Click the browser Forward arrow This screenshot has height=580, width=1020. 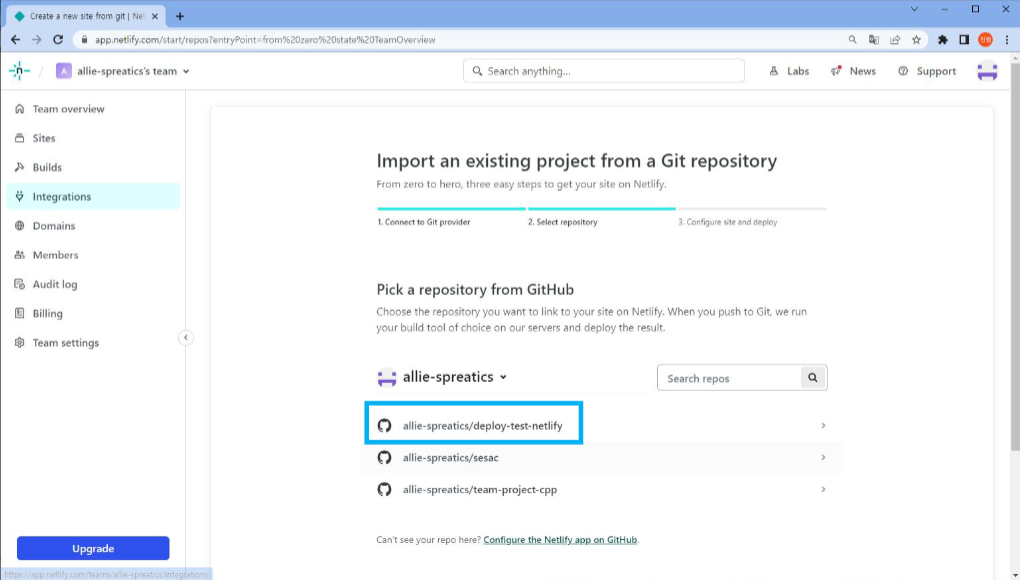36,40
